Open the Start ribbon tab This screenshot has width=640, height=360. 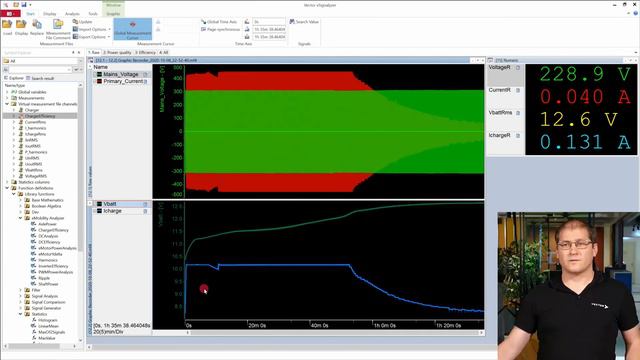pos(31,14)
